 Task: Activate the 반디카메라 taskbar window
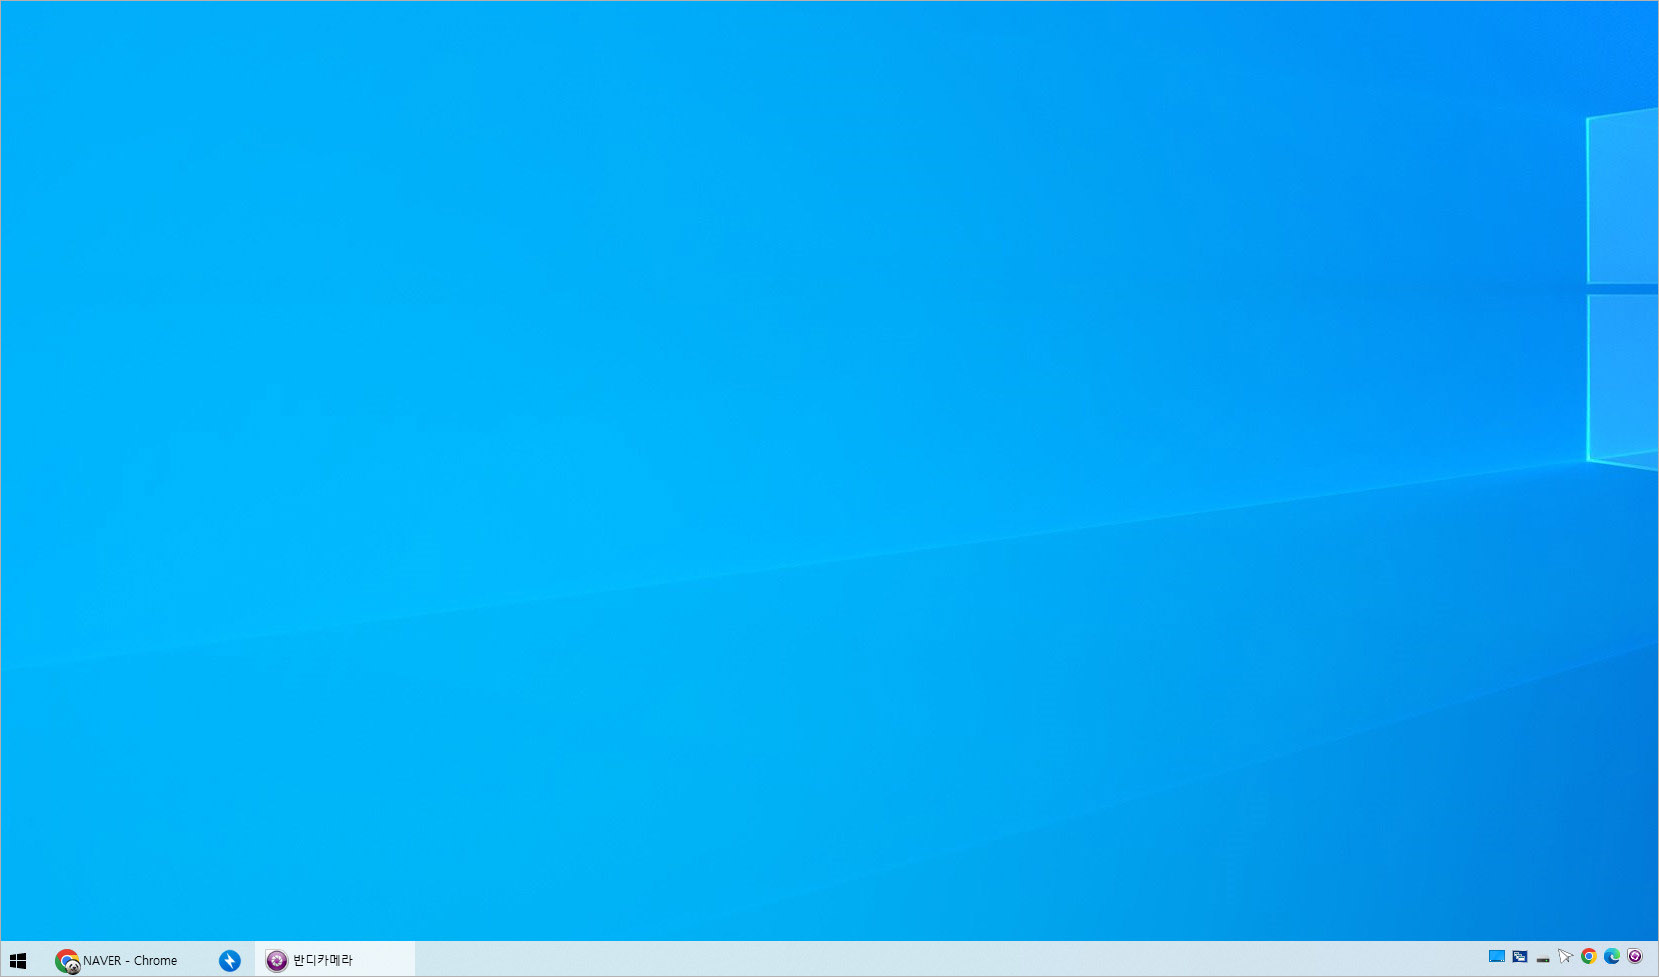tap(334, 960)
